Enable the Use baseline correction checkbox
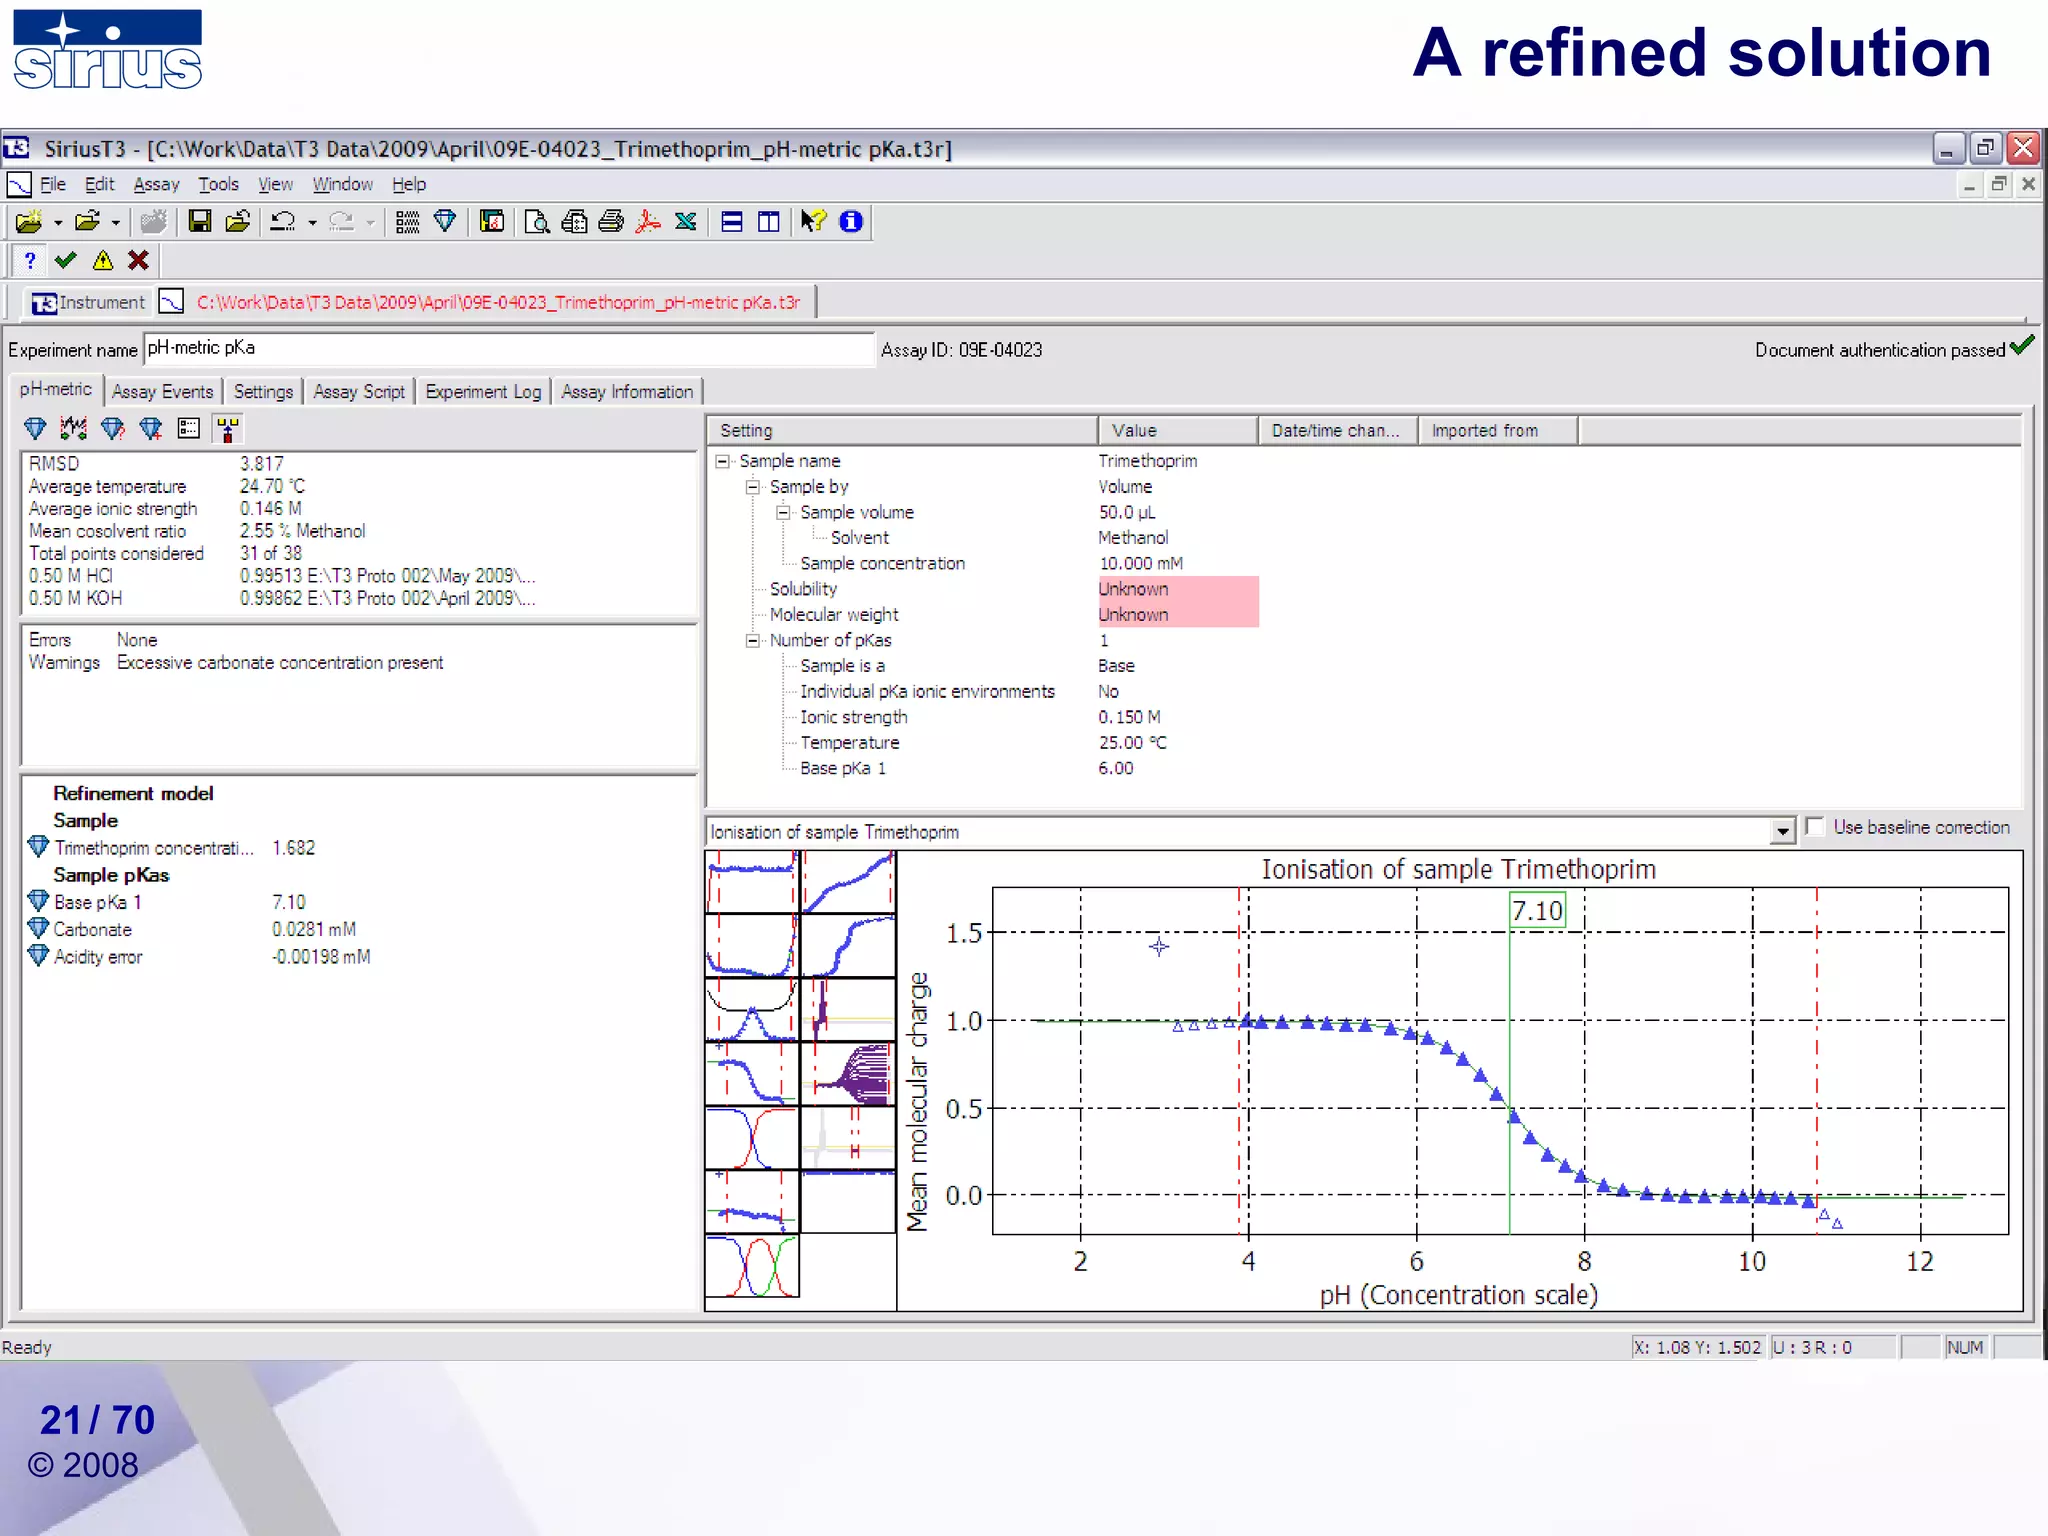 pos(1815,827)
